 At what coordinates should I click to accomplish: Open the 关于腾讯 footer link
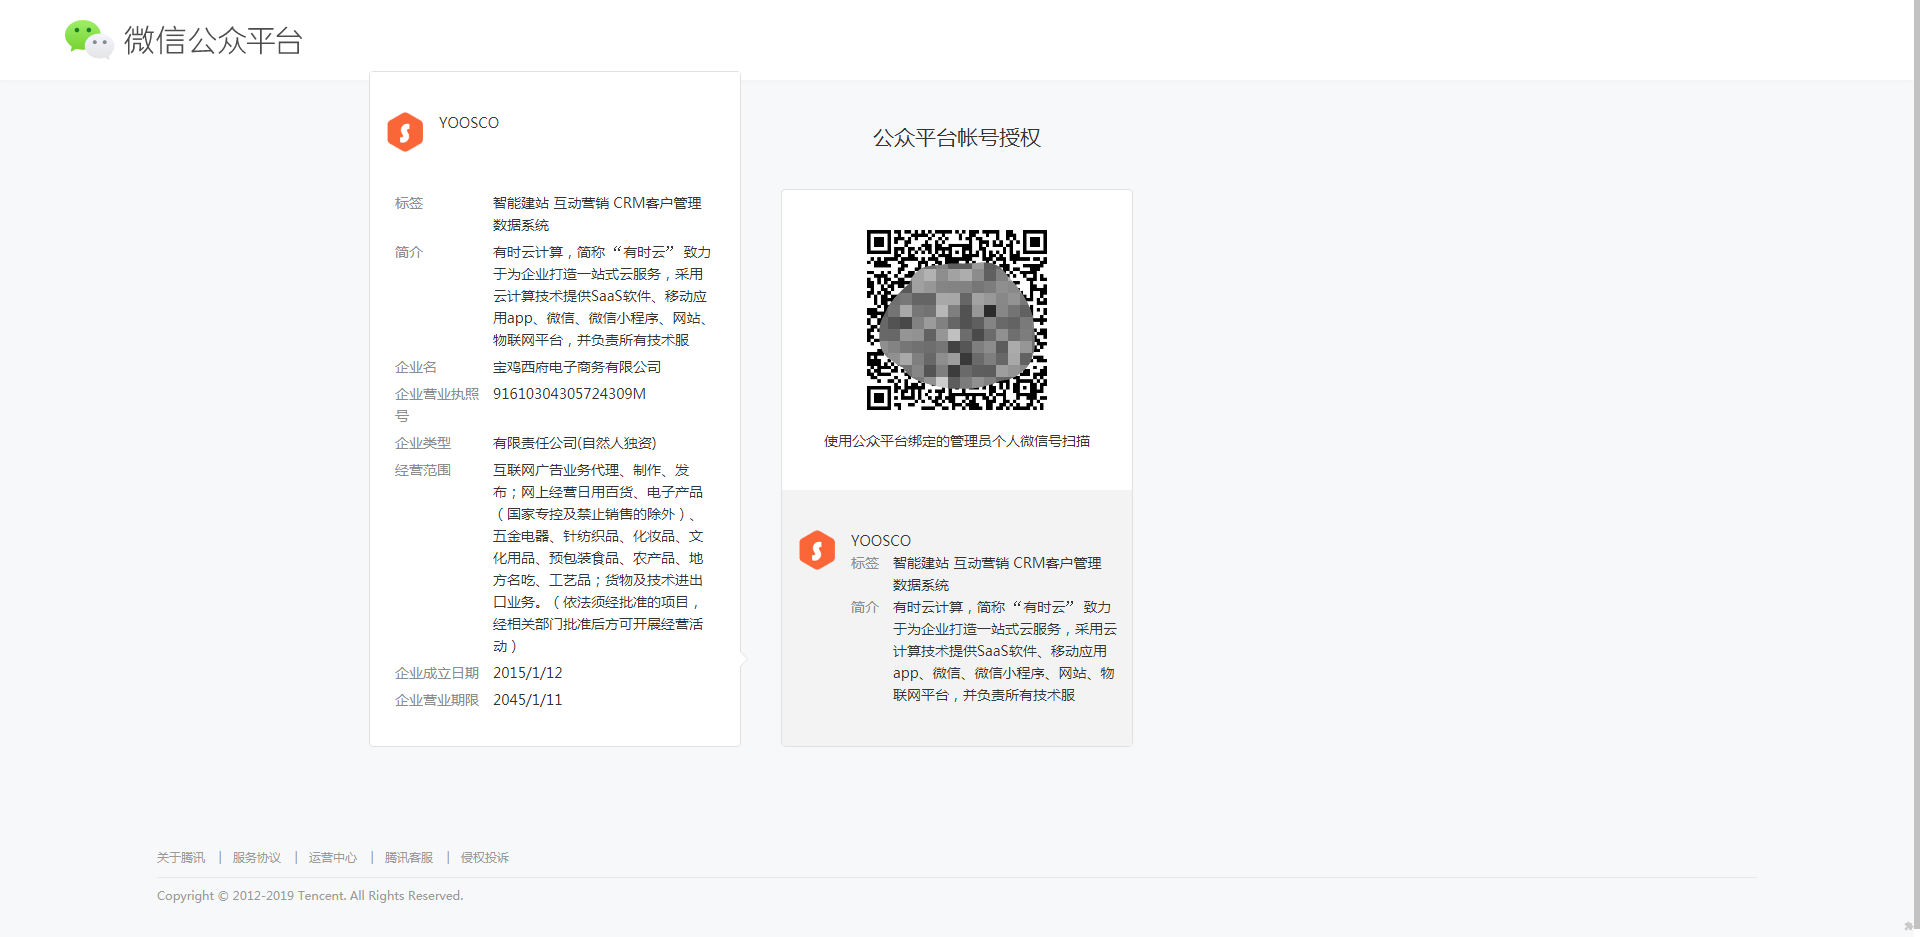181,858
